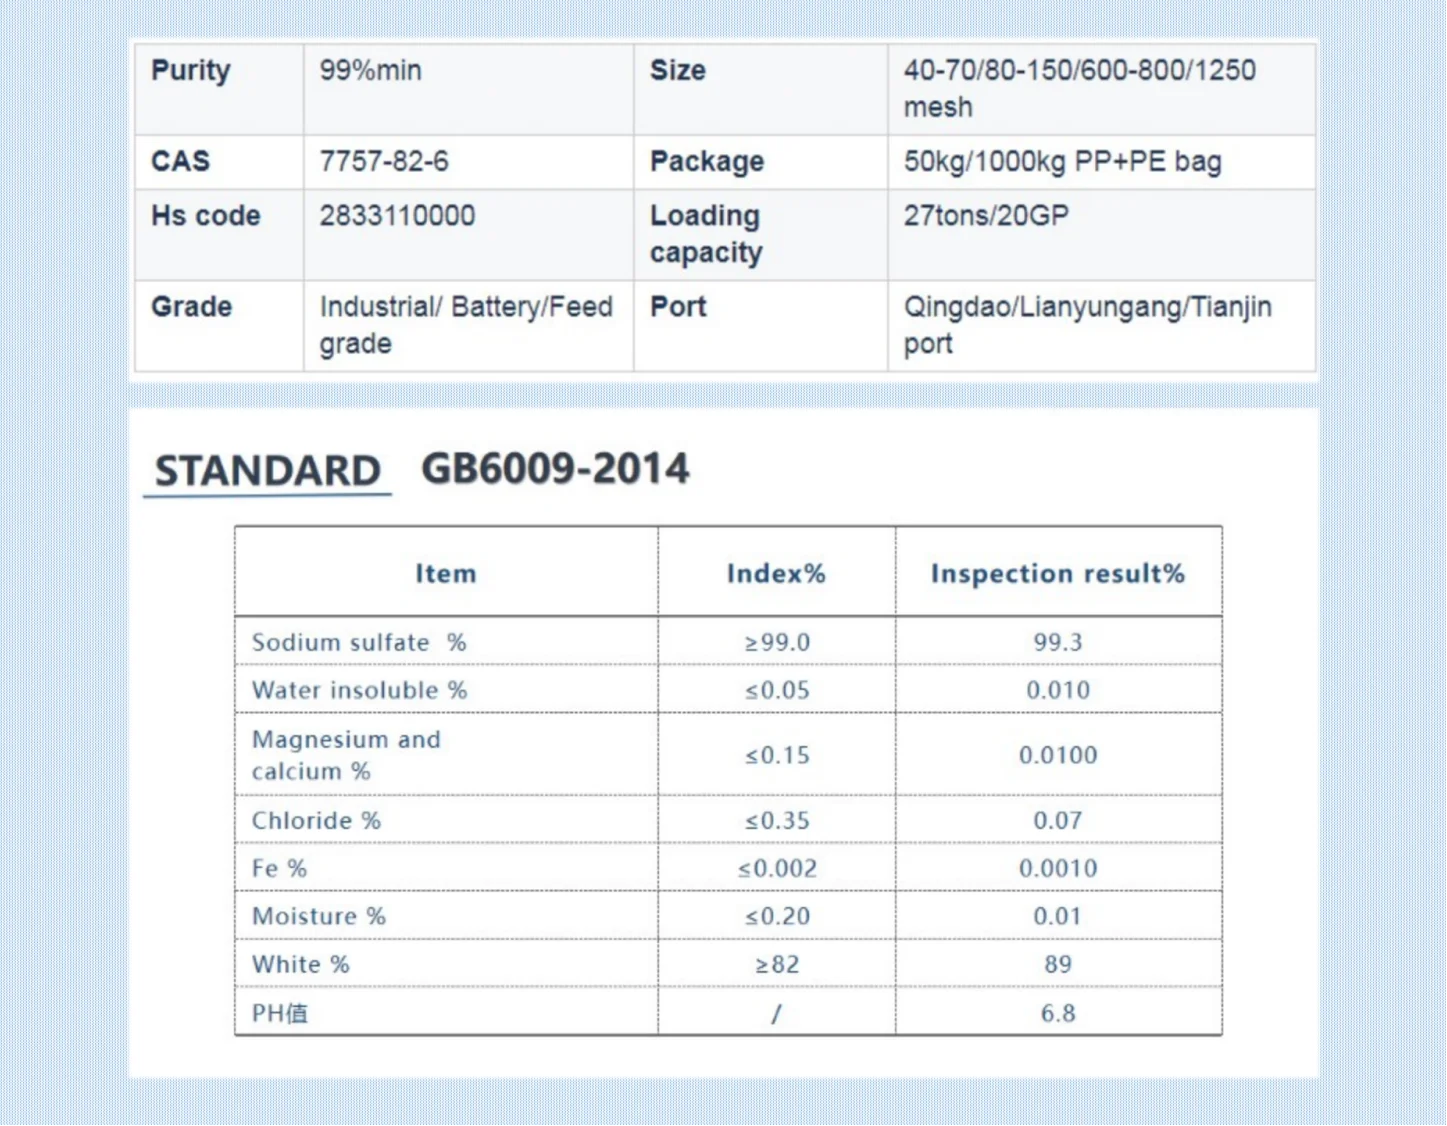The width and height of the screenshot is (1447, 1126).
Task: Click the '0.0010' inspection result
Action: 1058,868
